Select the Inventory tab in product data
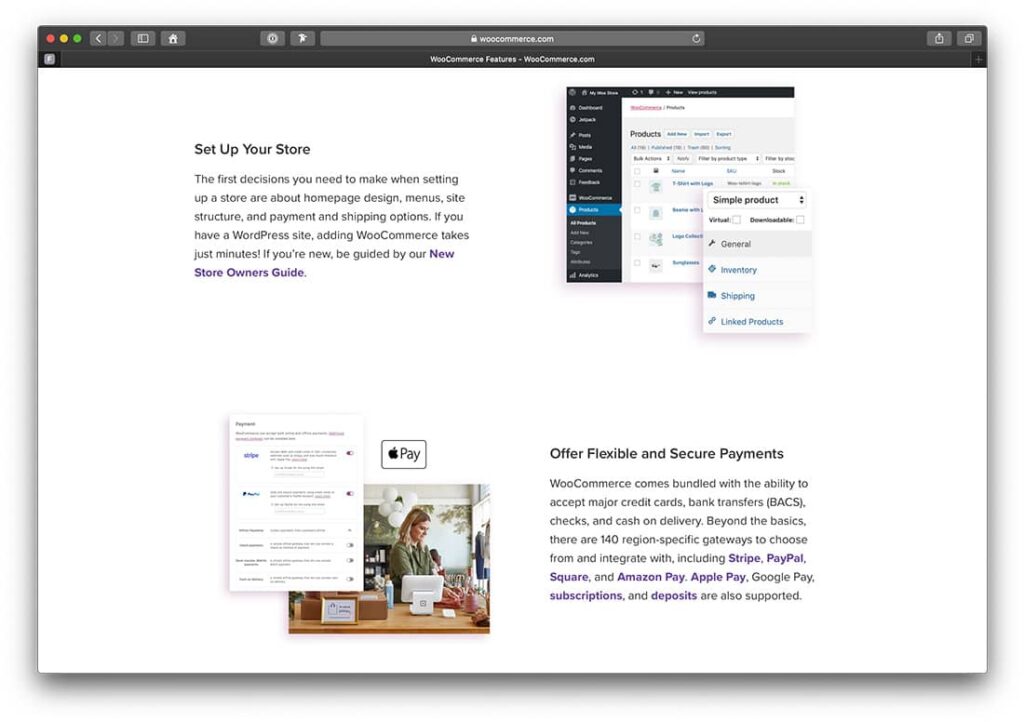Viewport: 1024px width, 722px height. point(738,270)
